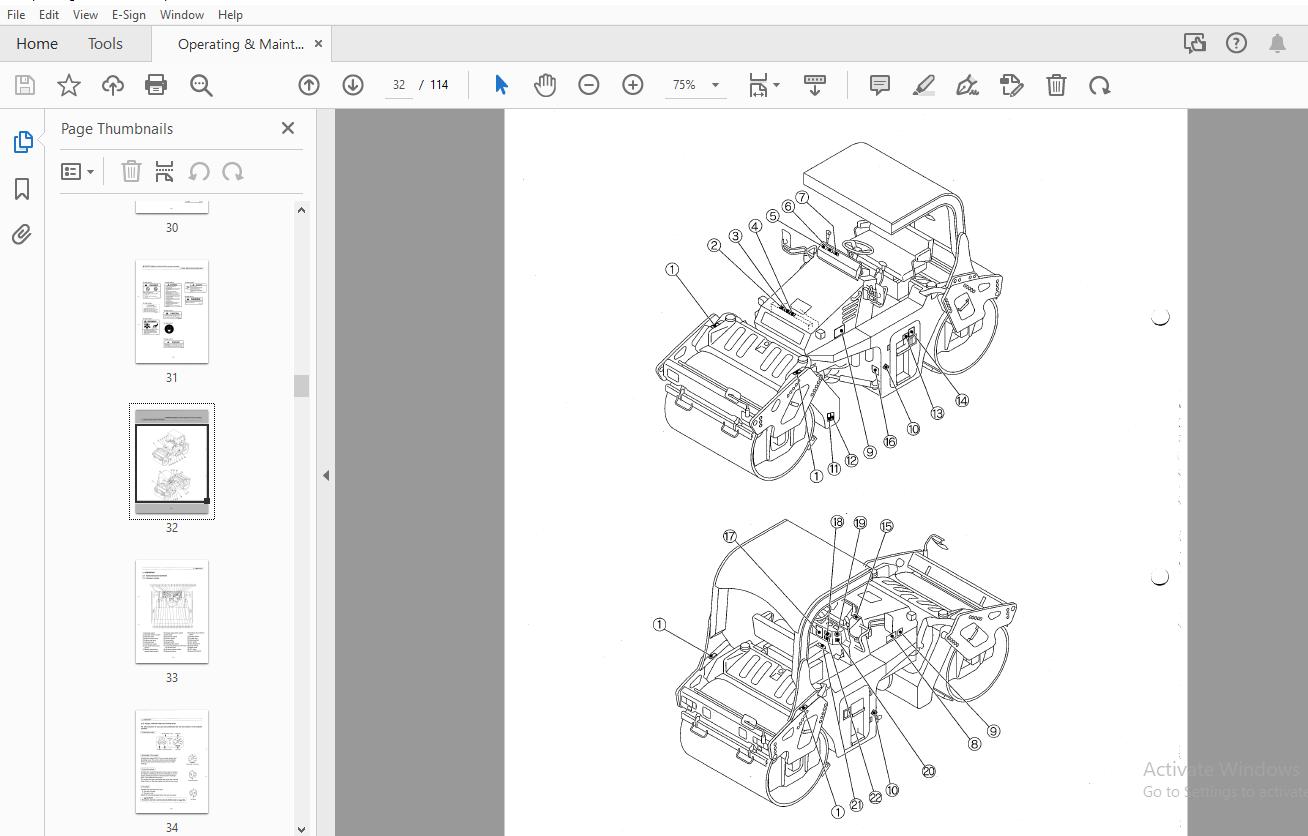The image size is (1308, 836).
Task: Open the help question mark icon
Action: 1237,43
